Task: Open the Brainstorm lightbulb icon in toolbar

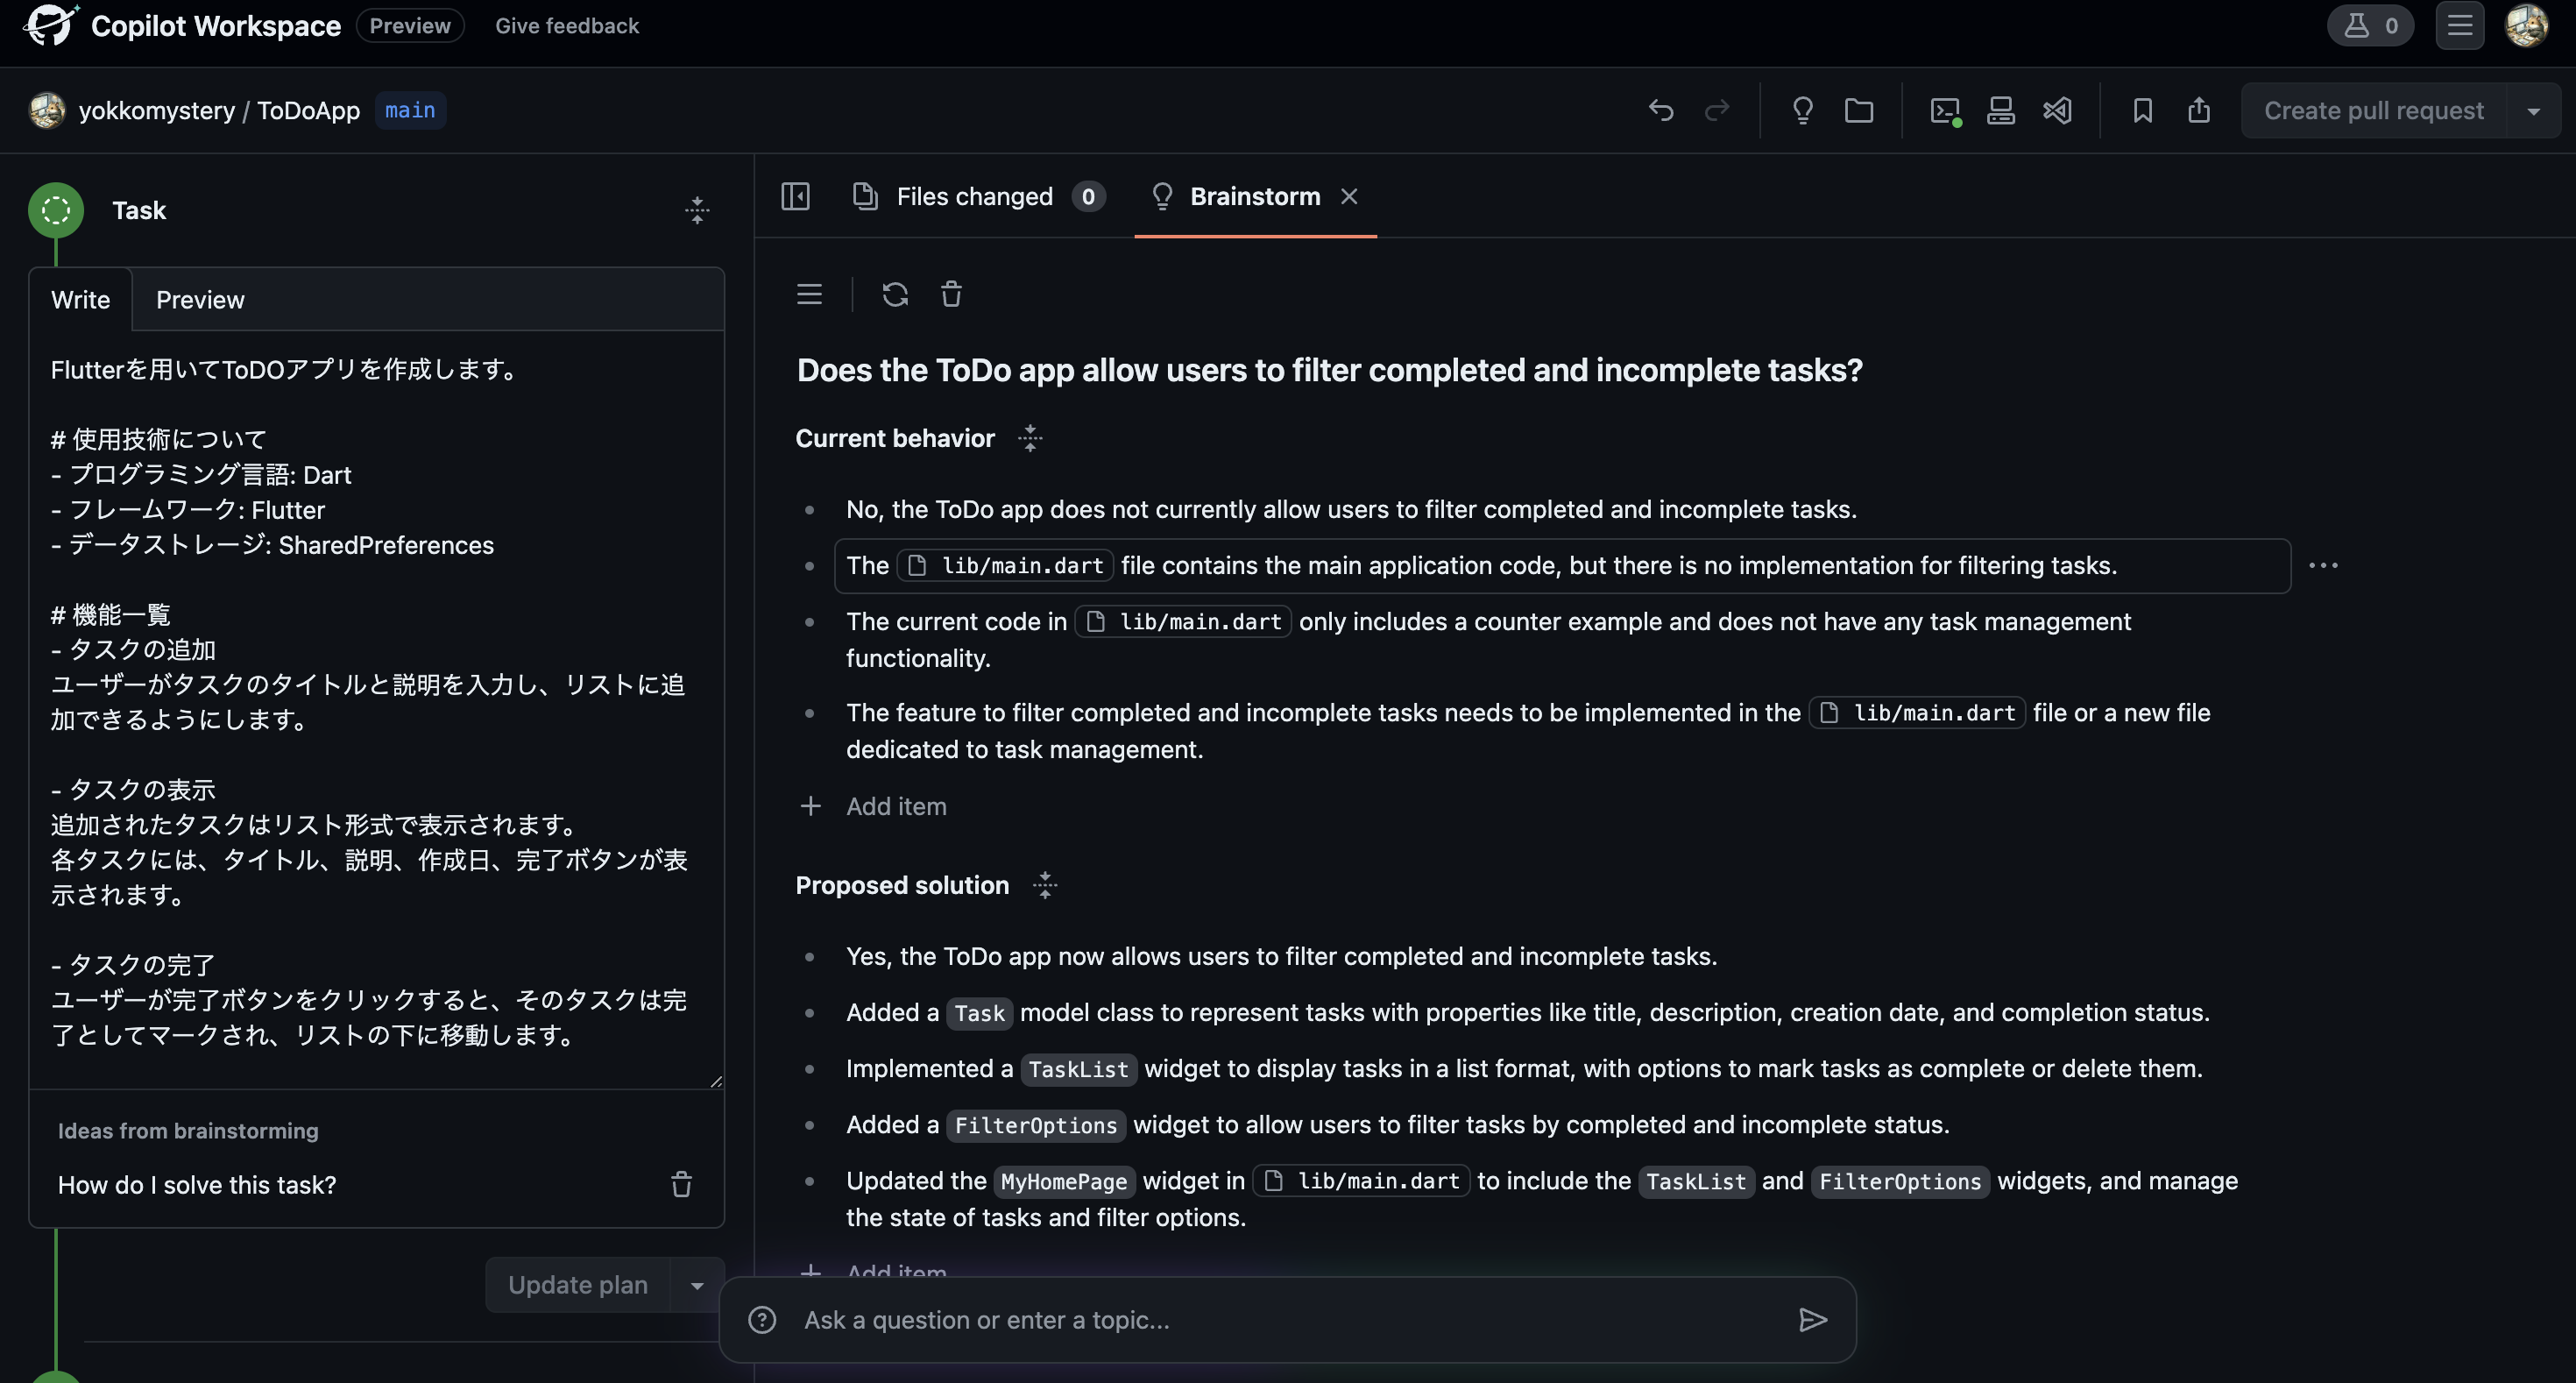Action: [1802, 110]
